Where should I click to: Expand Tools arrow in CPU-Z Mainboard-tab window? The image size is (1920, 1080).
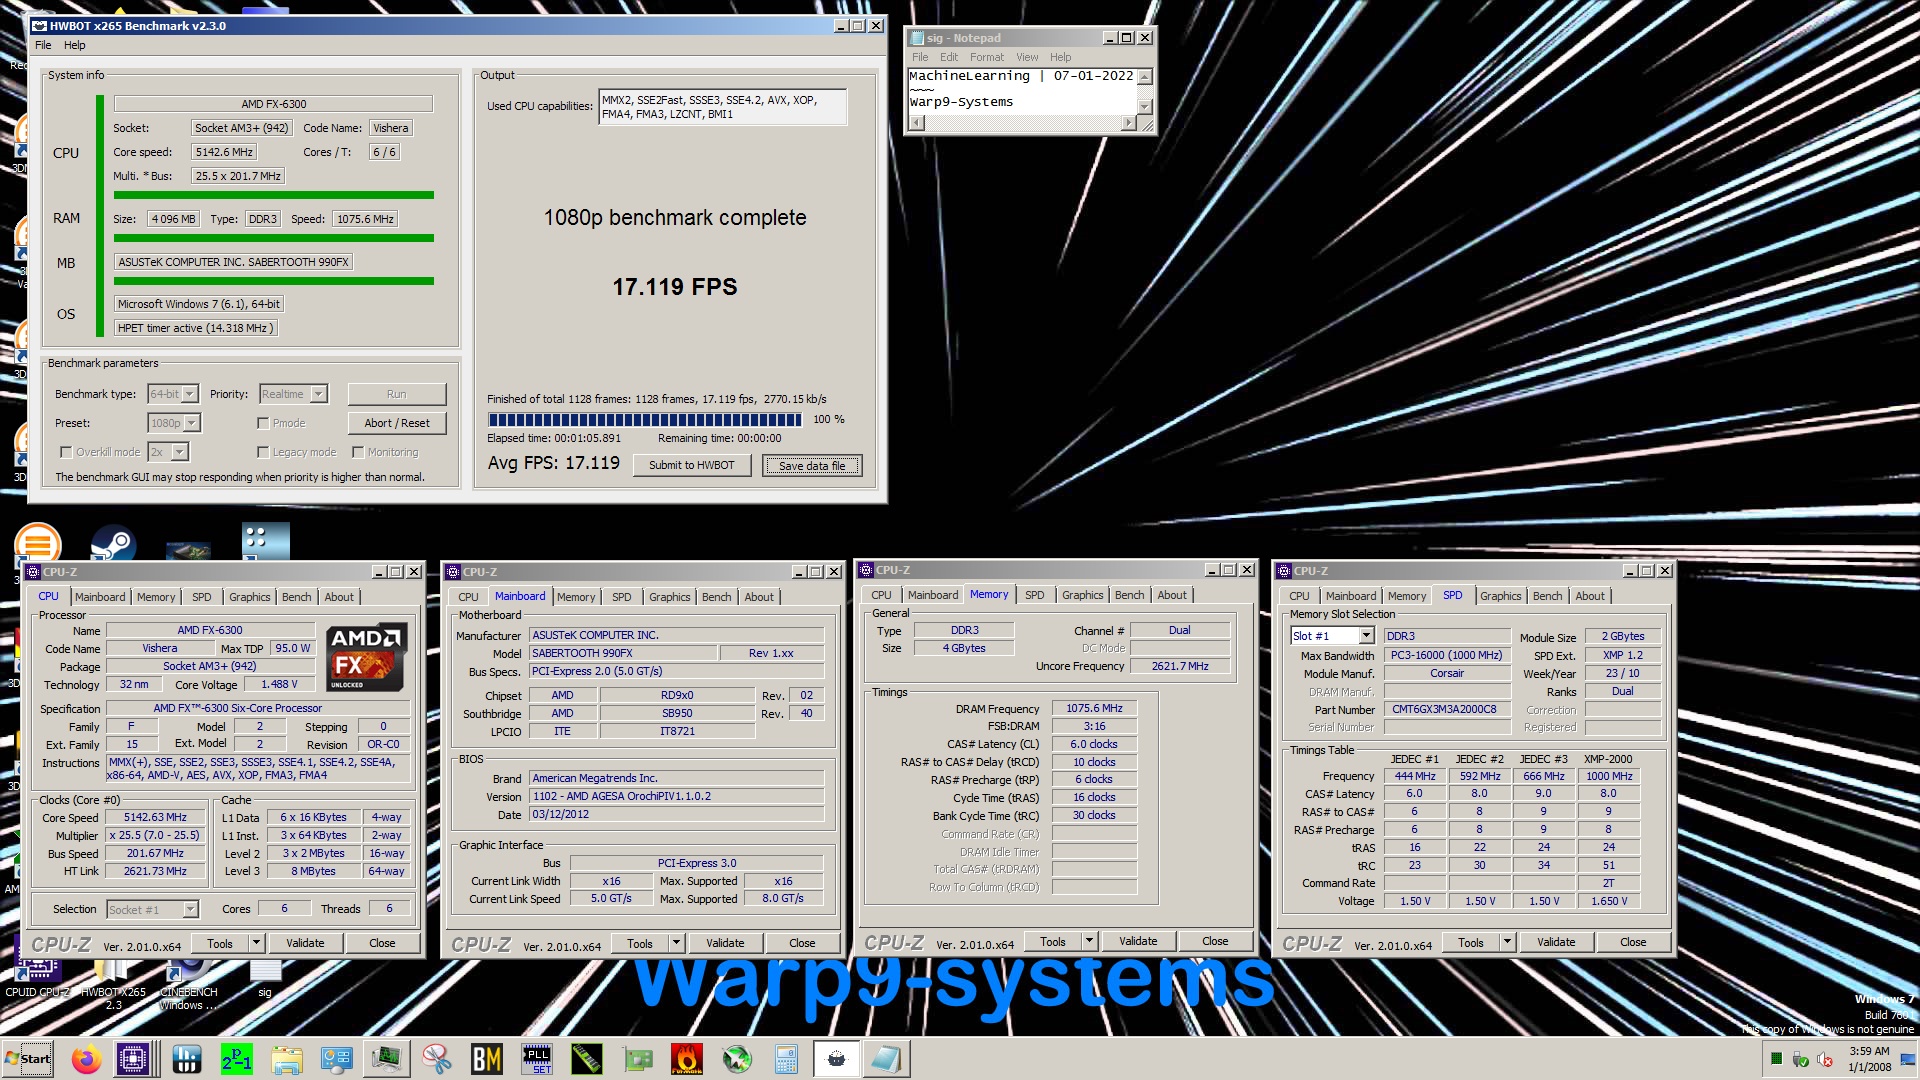[676, 943]
